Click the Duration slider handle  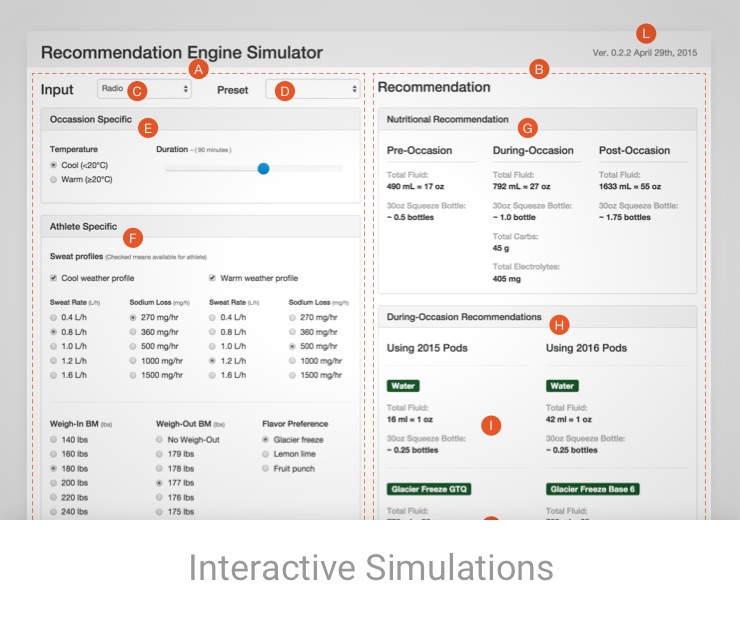pyautogui.click(x=263, y=169)
